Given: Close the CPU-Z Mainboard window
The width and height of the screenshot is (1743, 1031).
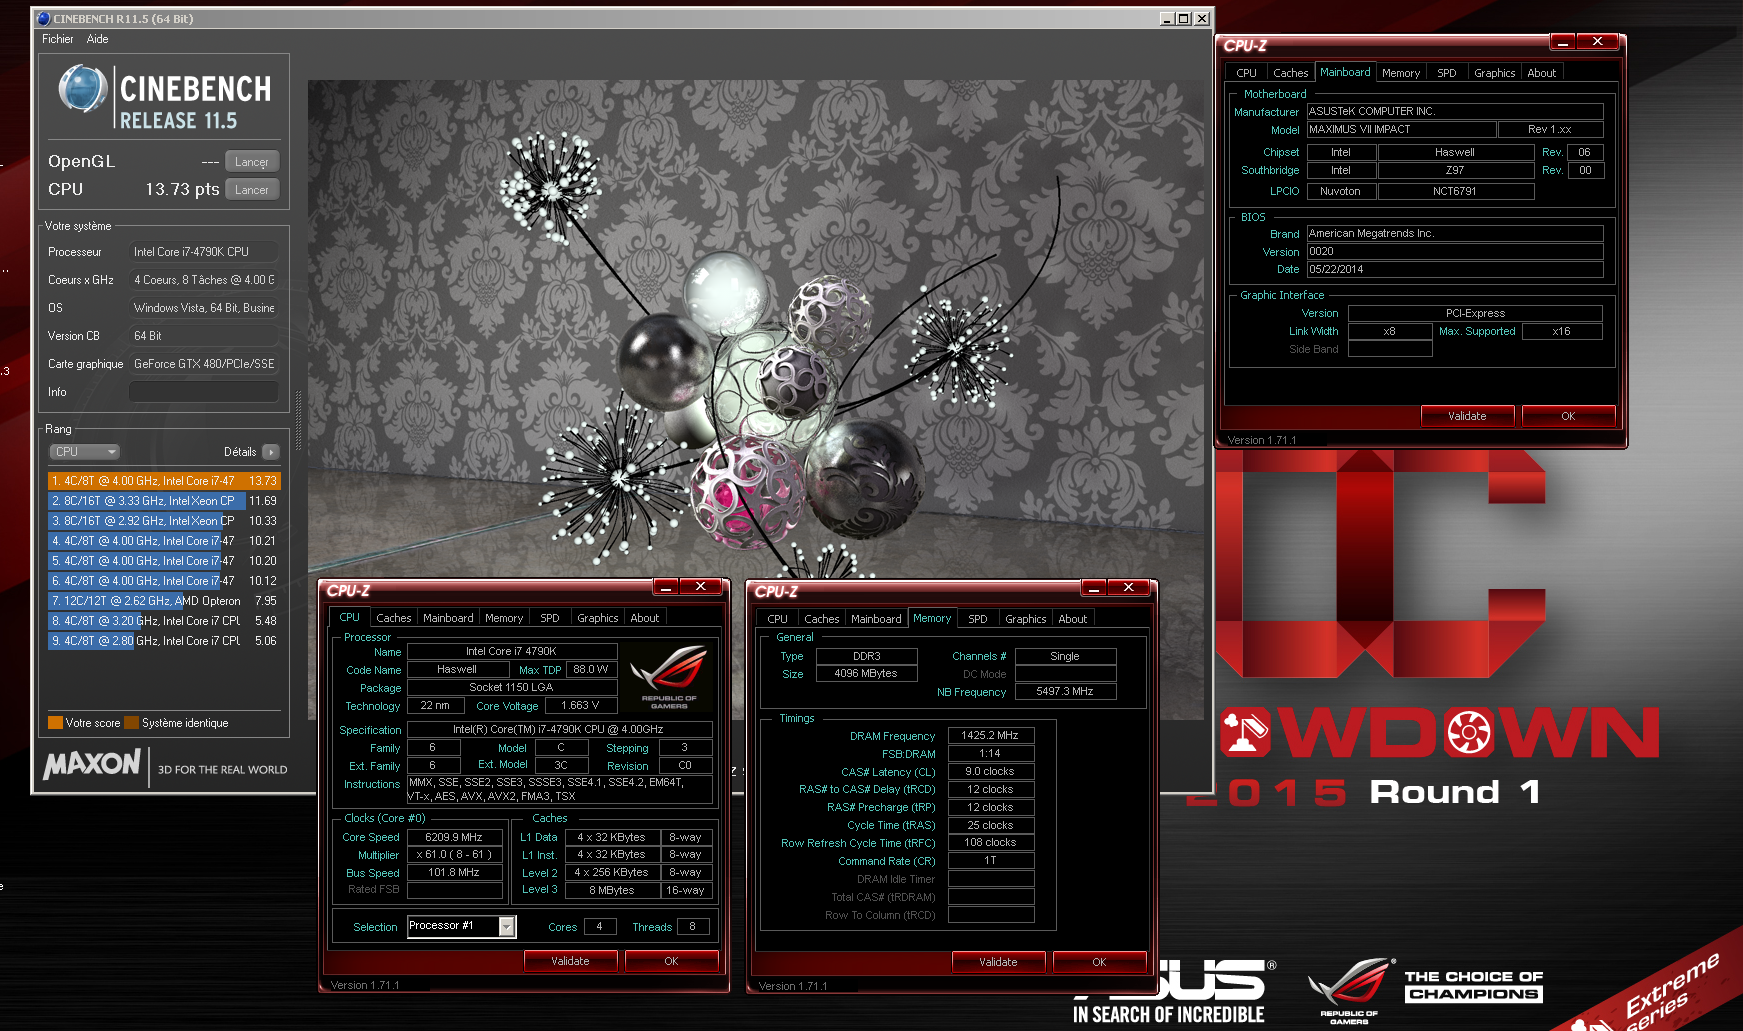Looking at the screenshot, I should pos(1598,42).
